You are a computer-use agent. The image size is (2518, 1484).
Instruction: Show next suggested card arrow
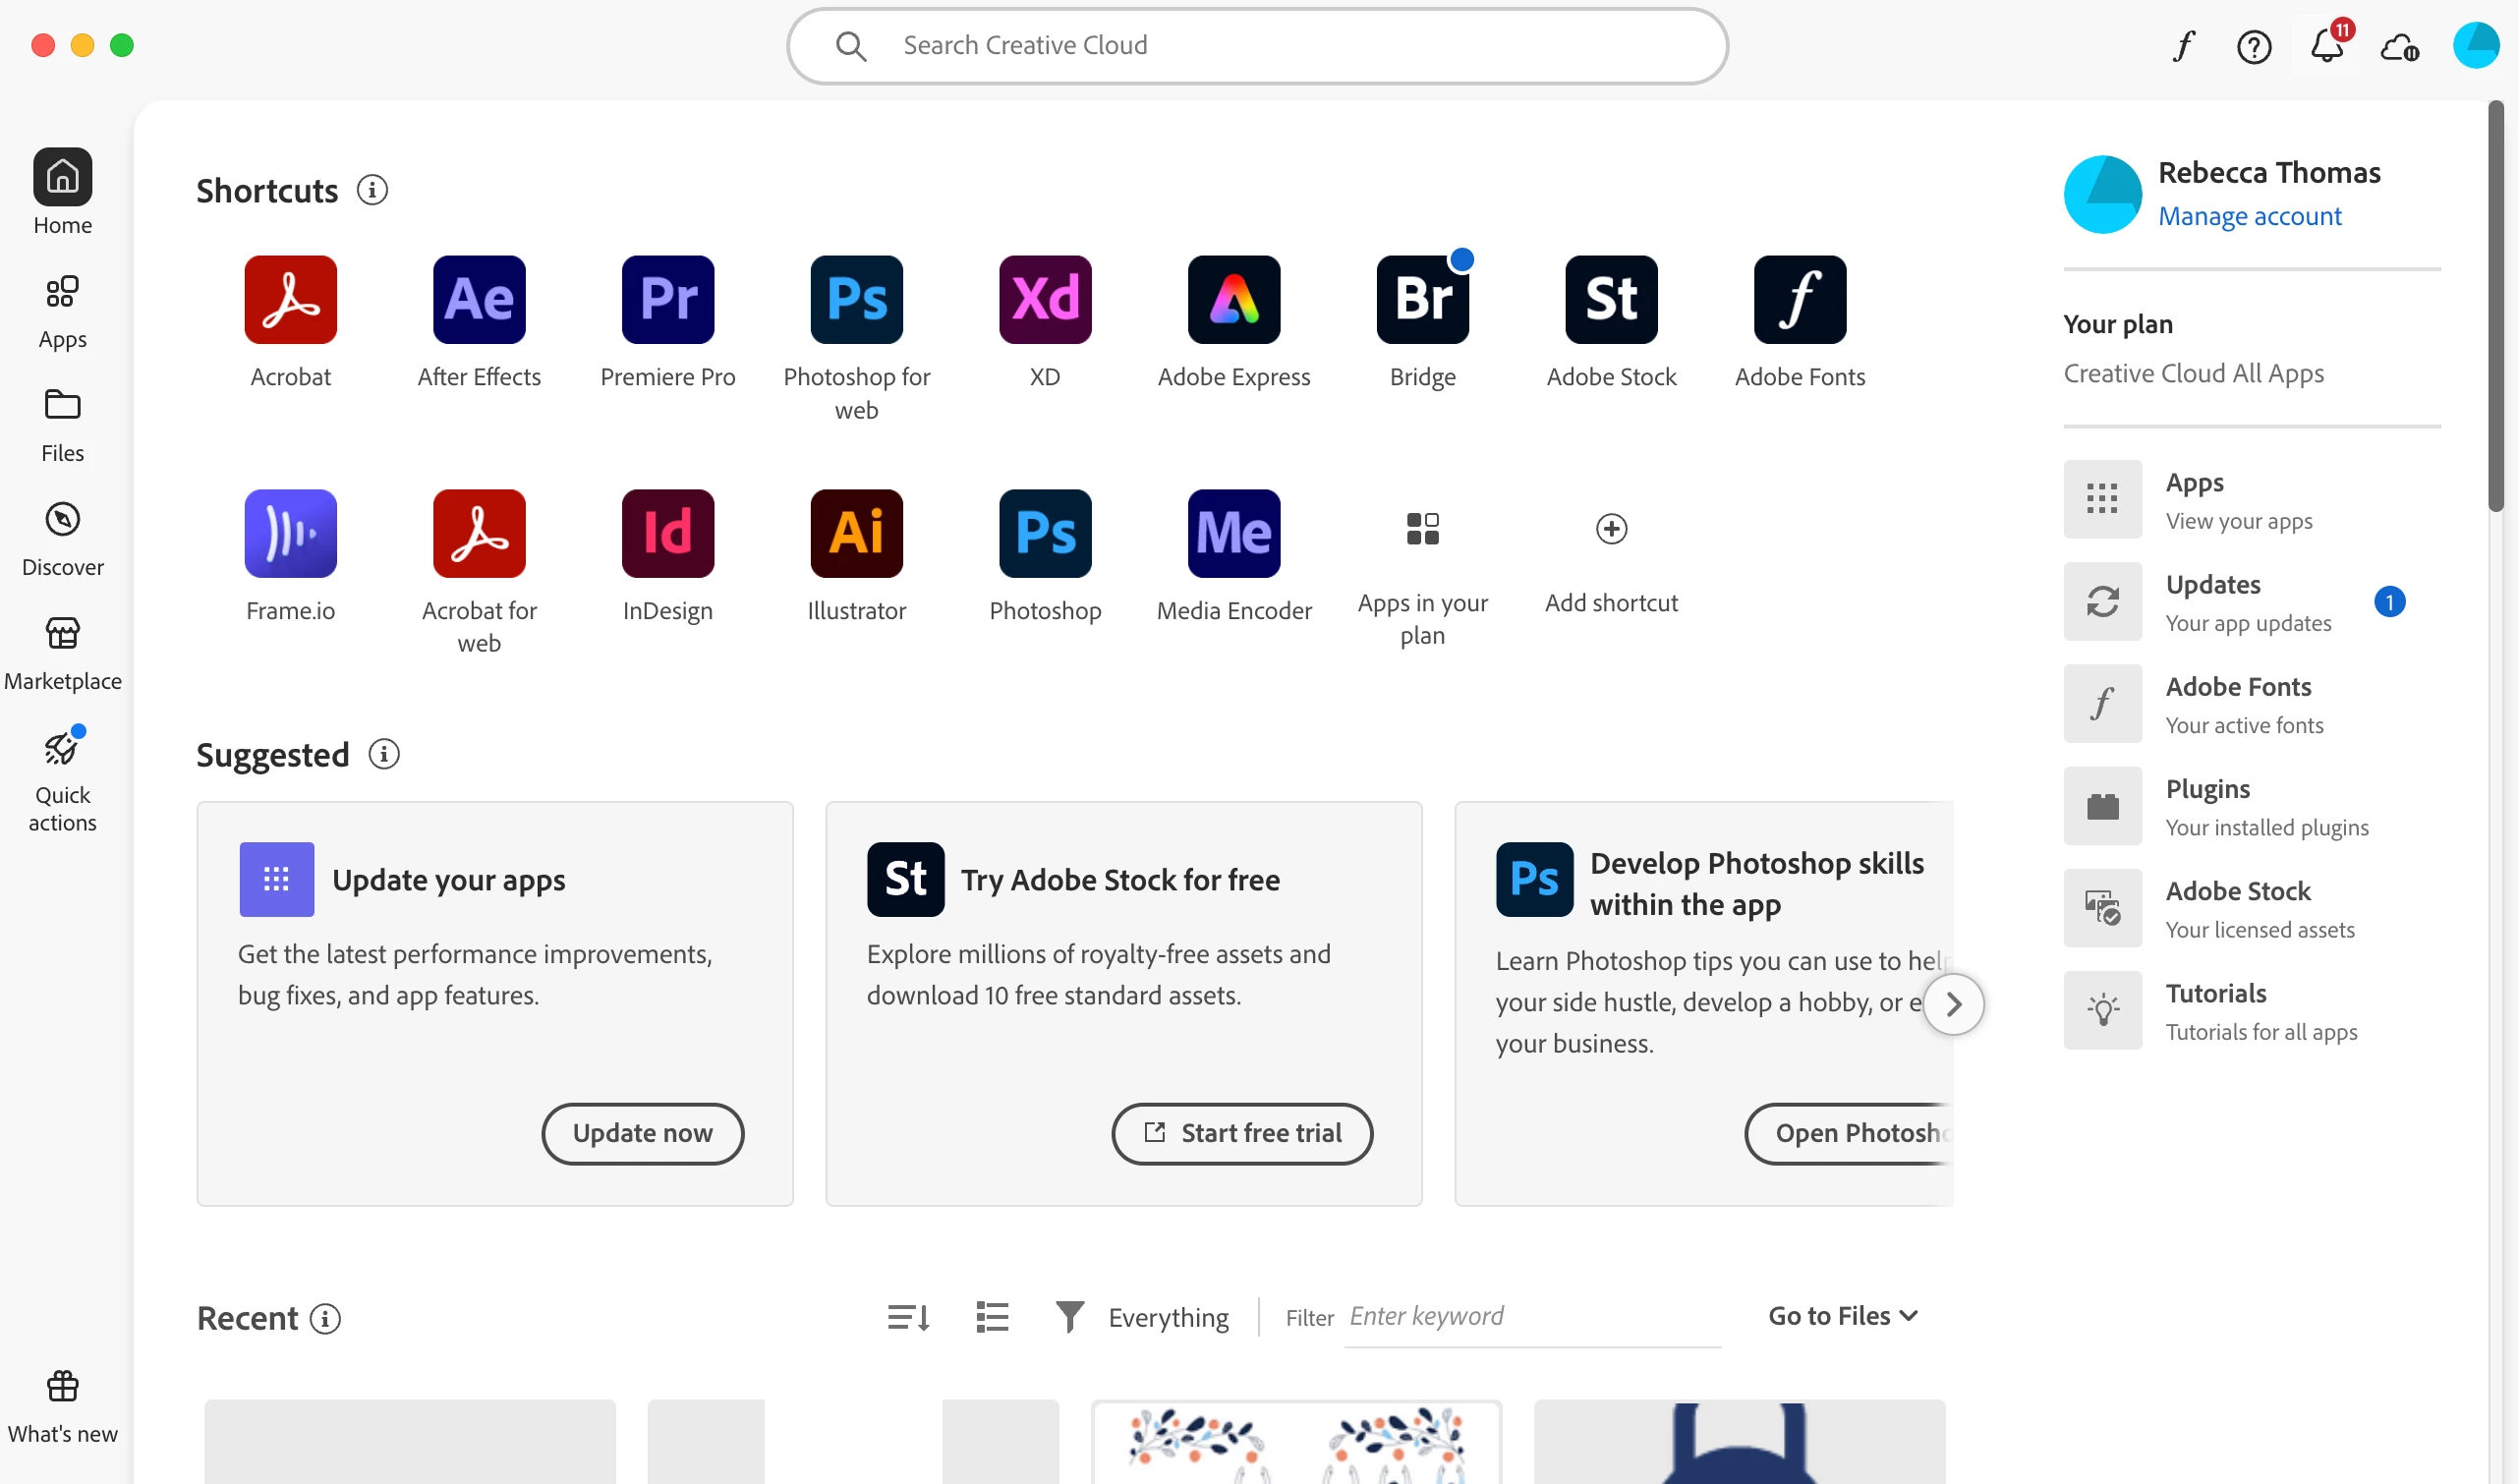(1953, 1004)
